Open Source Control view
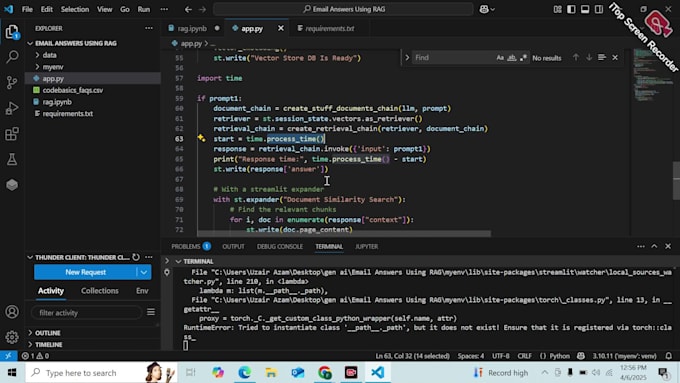The height and width of the screenshot is (383, 680). click(12, 82)
